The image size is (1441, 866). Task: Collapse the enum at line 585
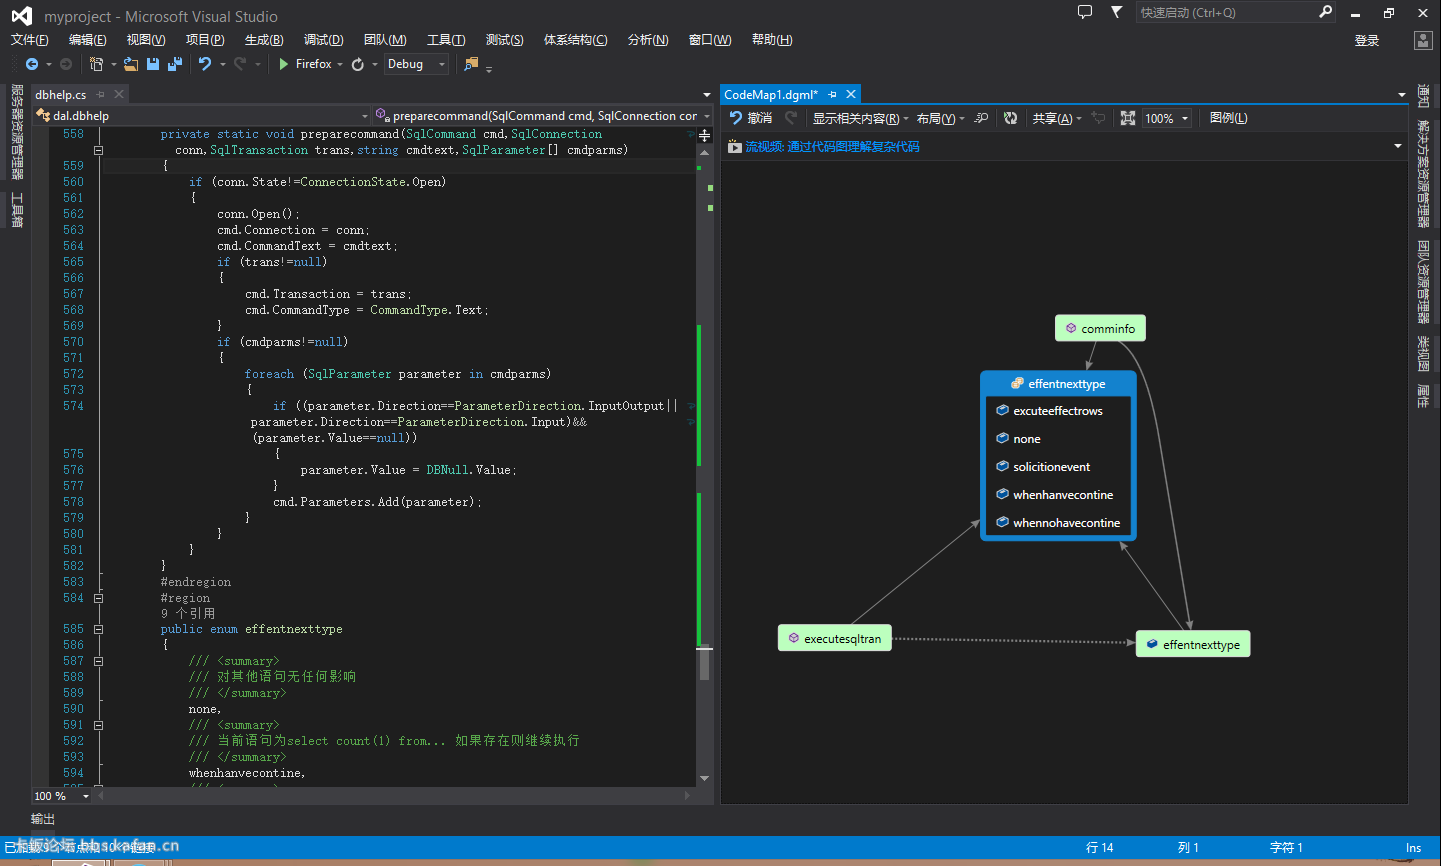click(98, 630)
